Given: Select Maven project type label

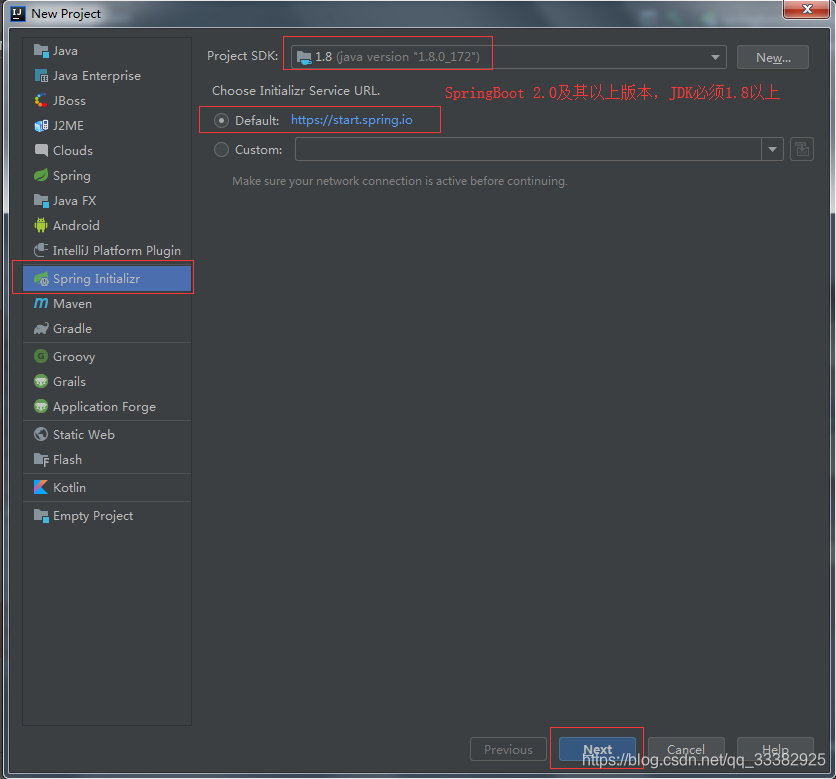Looking at the screenshot, I should click(73, 304).
